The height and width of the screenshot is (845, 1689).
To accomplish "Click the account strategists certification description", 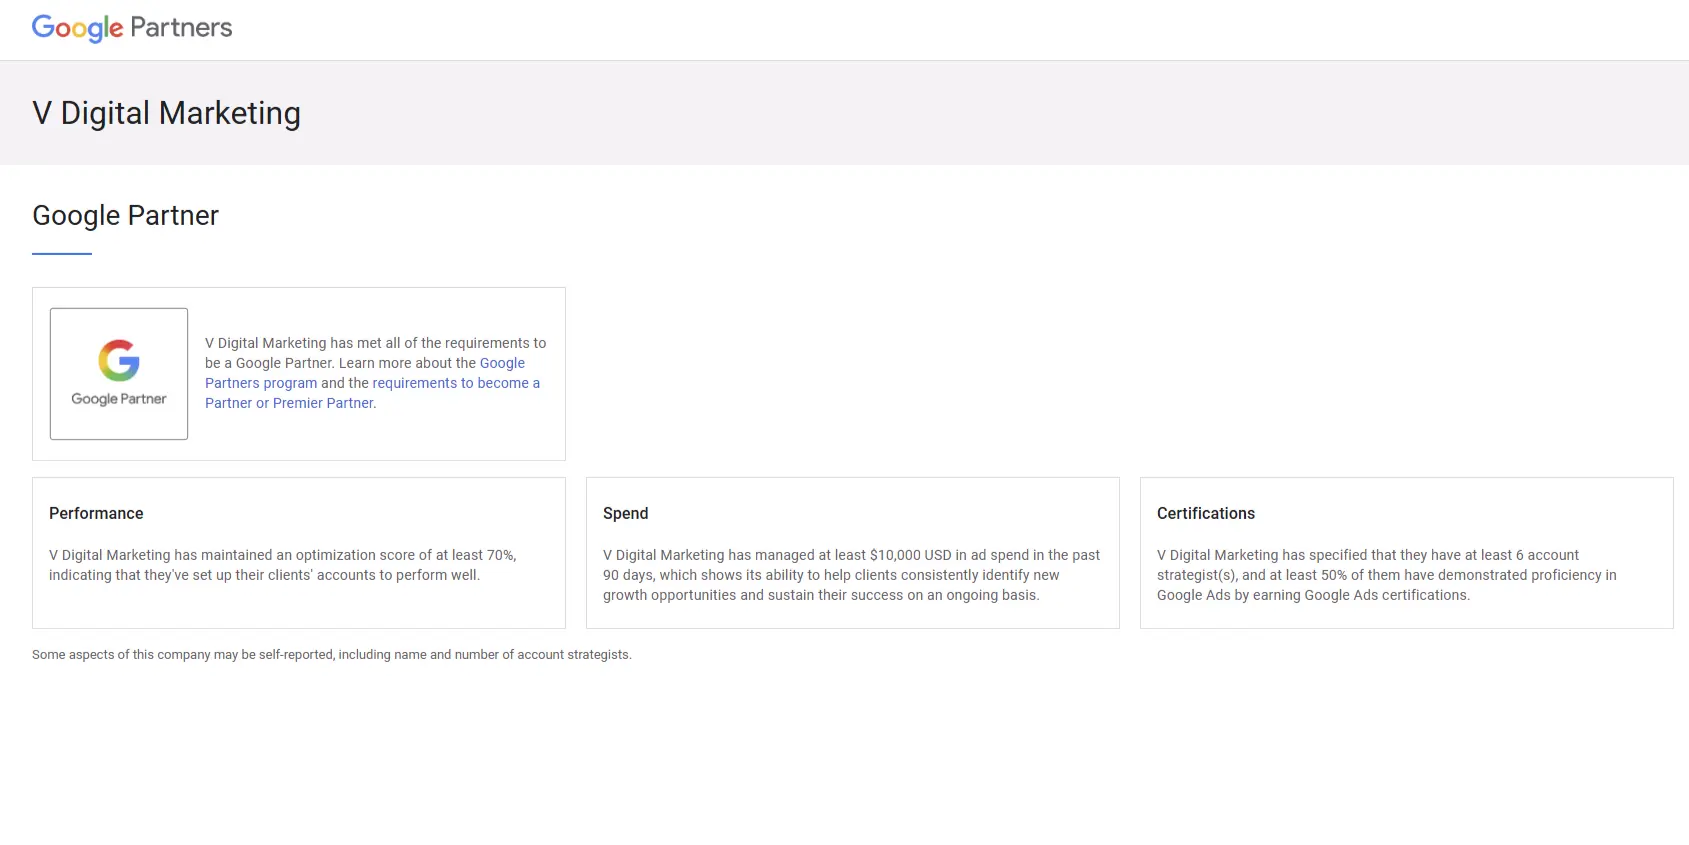I will [x=1386, y=575].
